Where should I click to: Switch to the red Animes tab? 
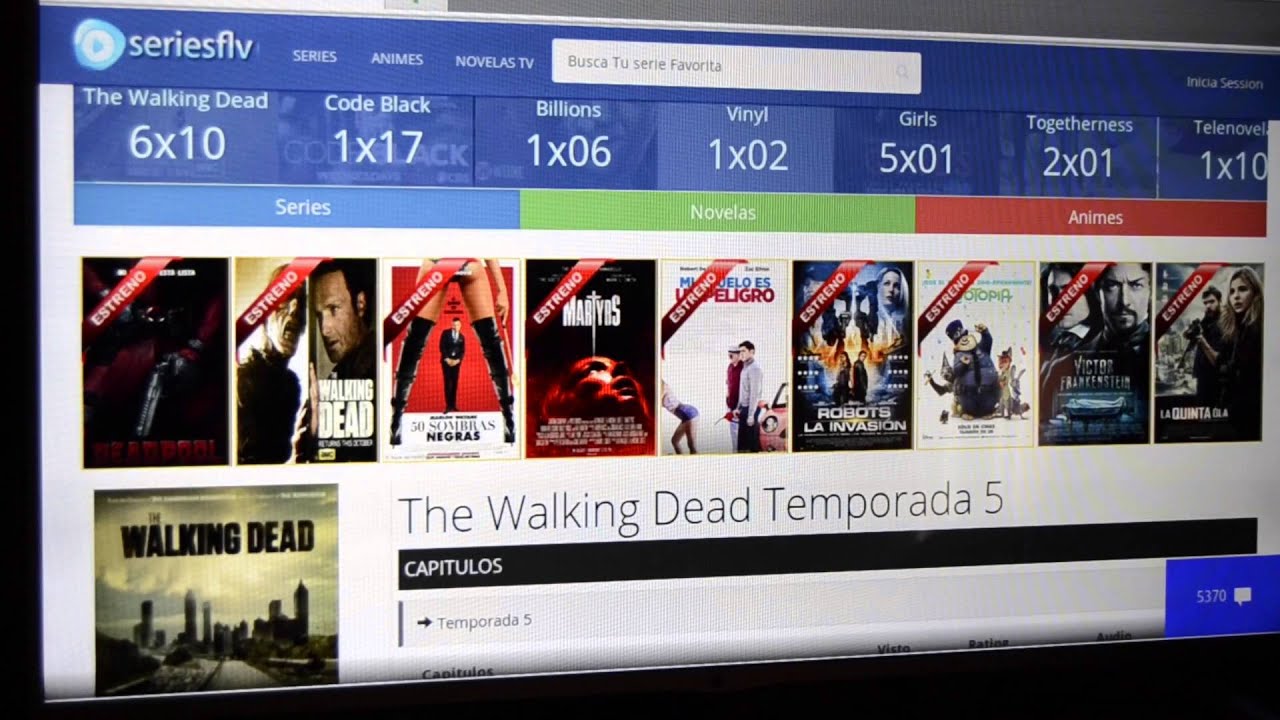coord(1091,216)
